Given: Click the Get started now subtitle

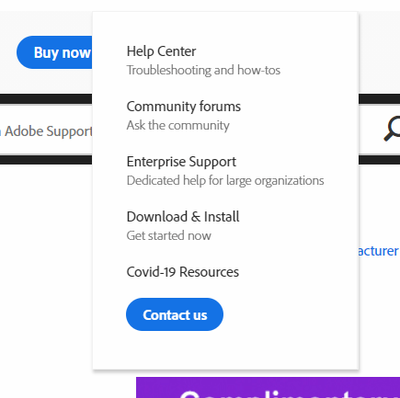Looking at the screenshot, I should pos(169,236).
